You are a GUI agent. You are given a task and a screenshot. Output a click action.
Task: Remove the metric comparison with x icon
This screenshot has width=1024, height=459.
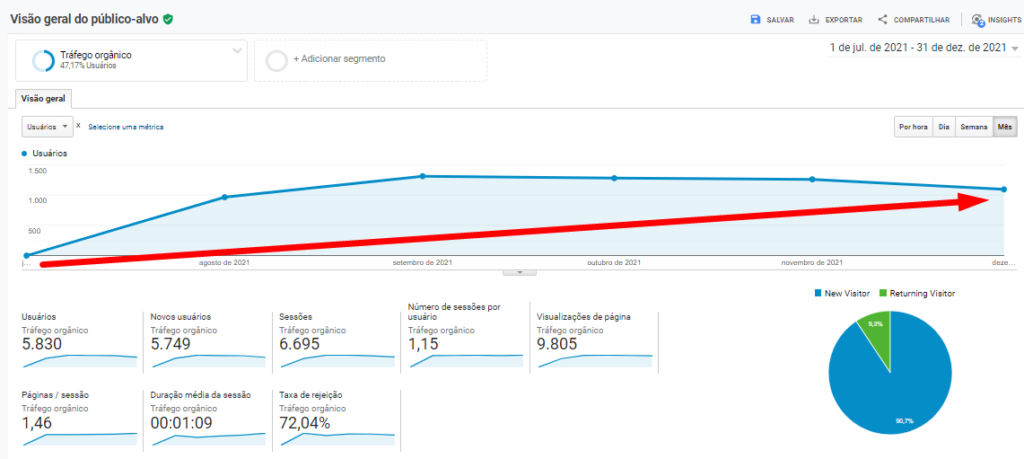(x=78, y=126)
